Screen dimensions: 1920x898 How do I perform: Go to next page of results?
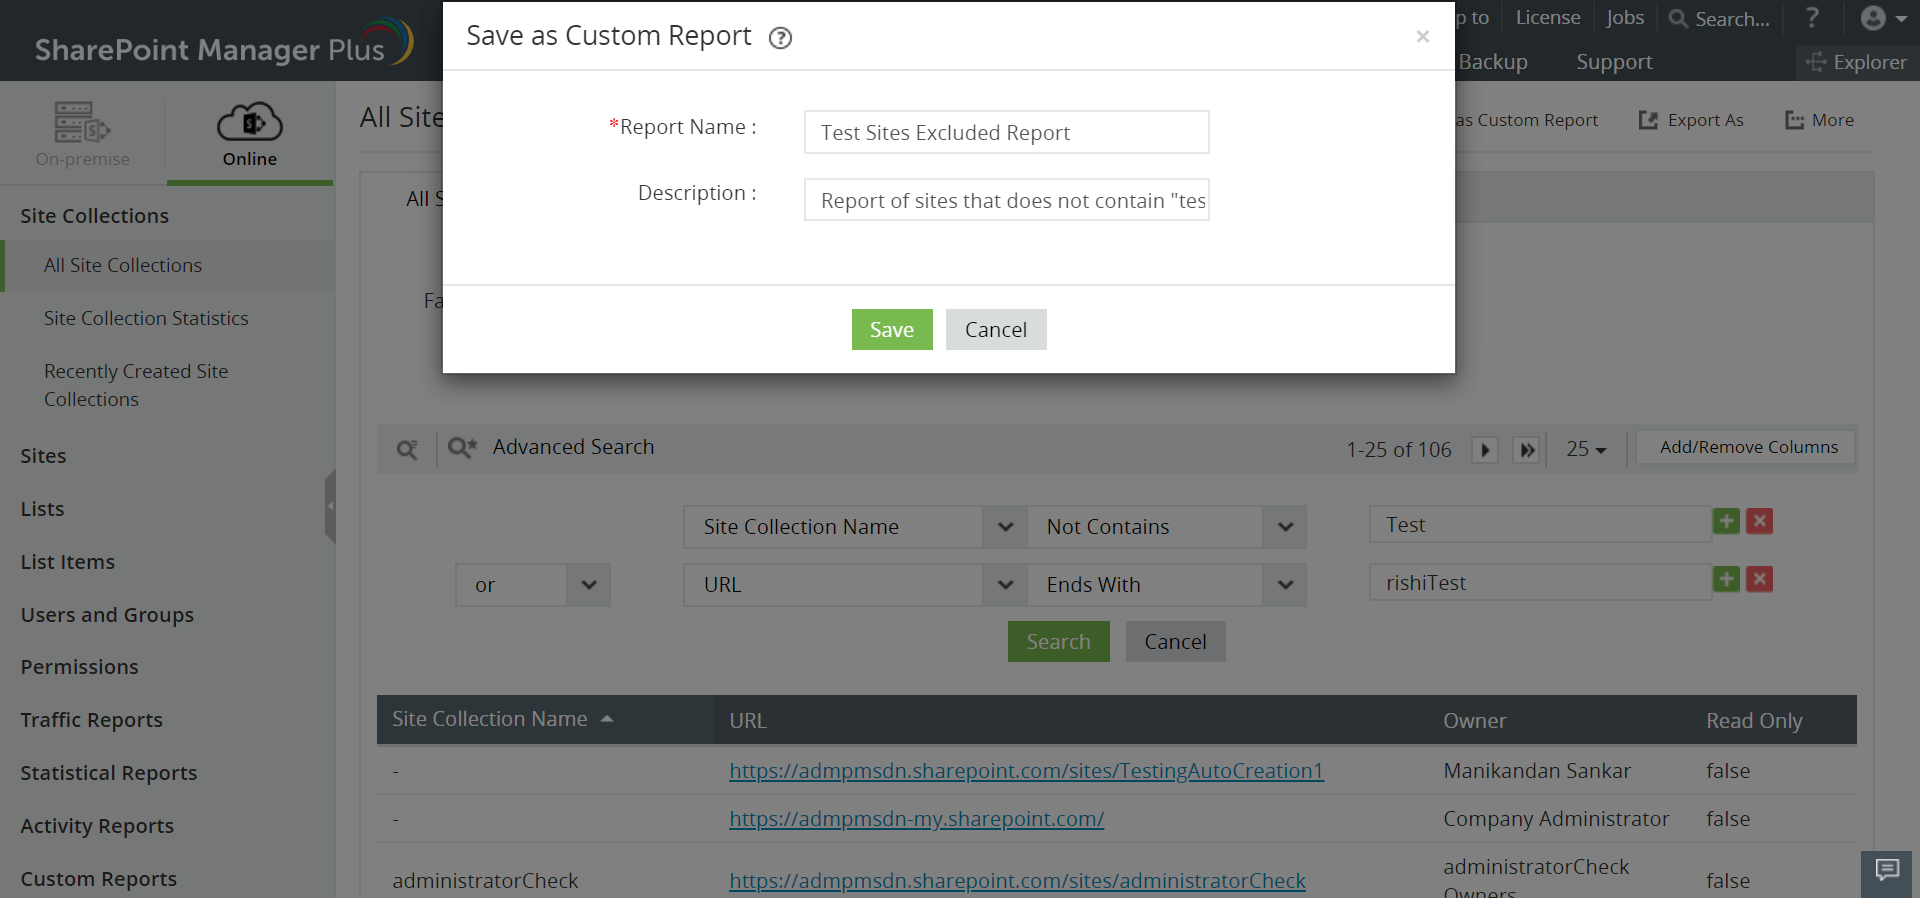point(1485,450)
